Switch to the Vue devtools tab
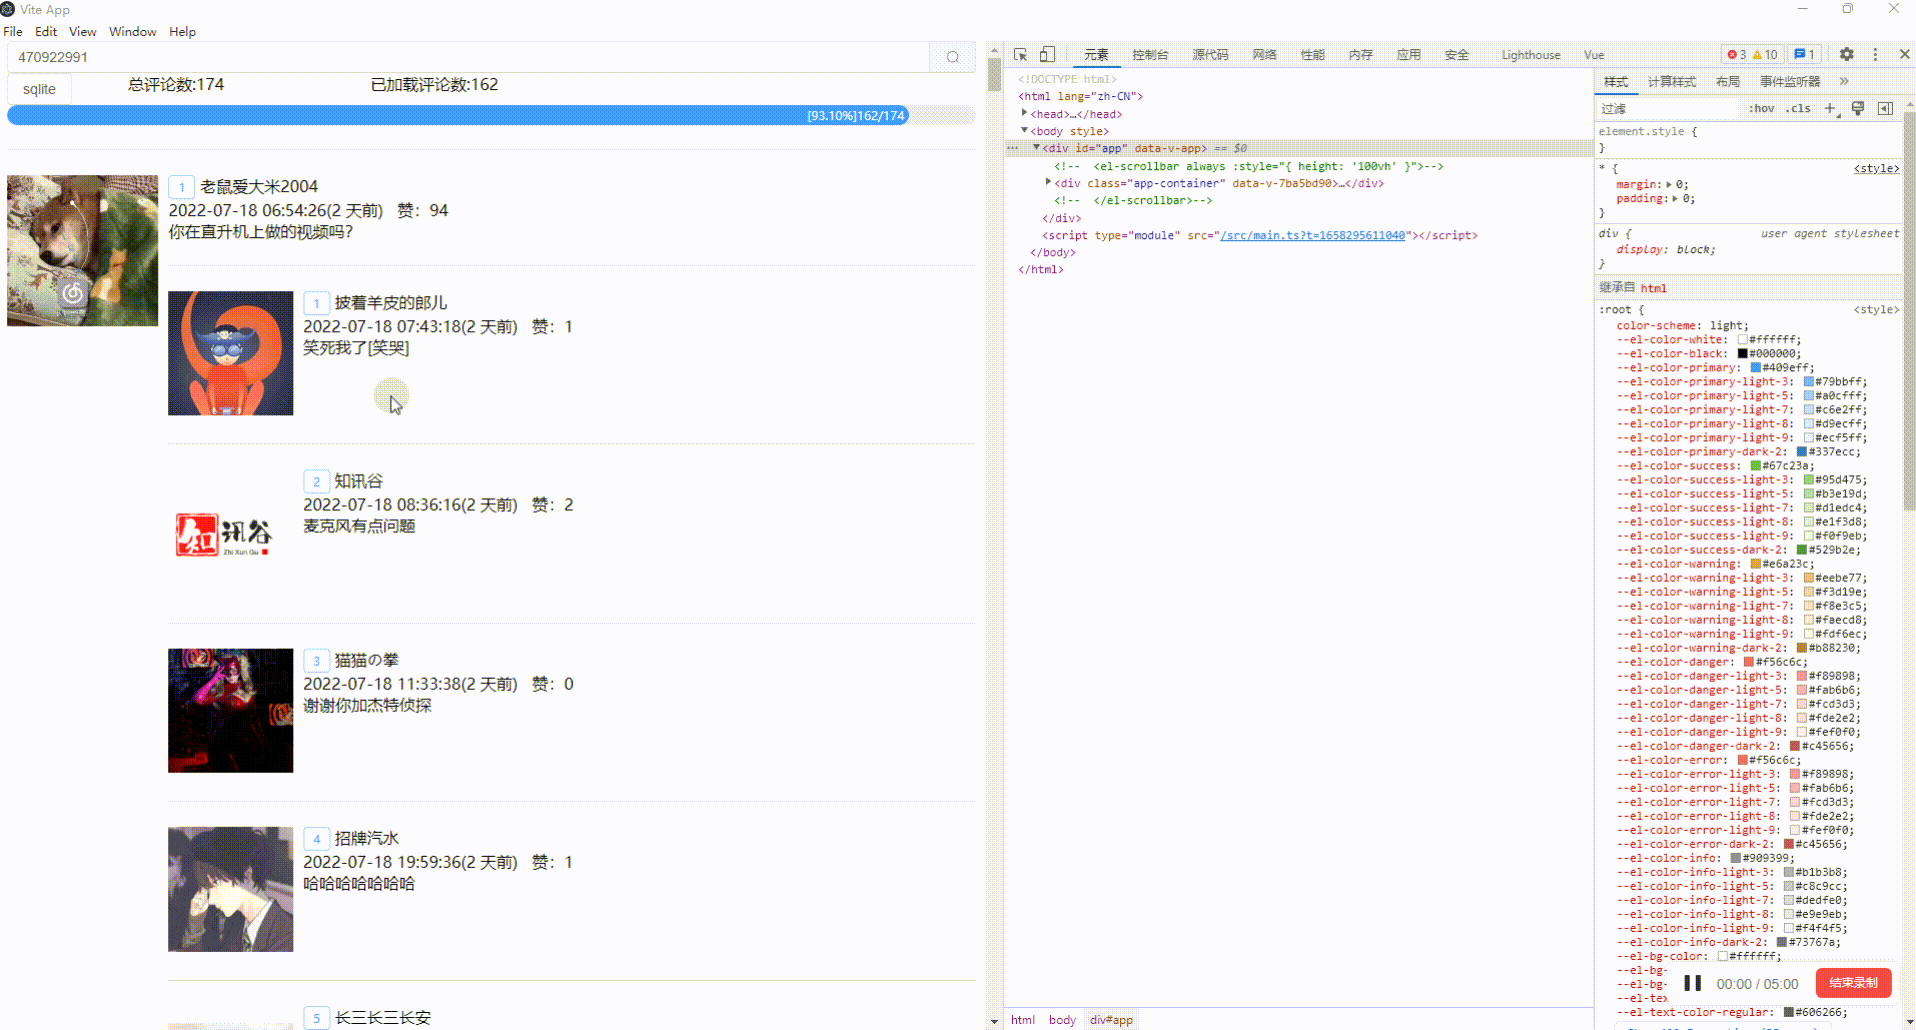Image resolution: width=1916 pixels, height=1030 pixels. 1594,55
